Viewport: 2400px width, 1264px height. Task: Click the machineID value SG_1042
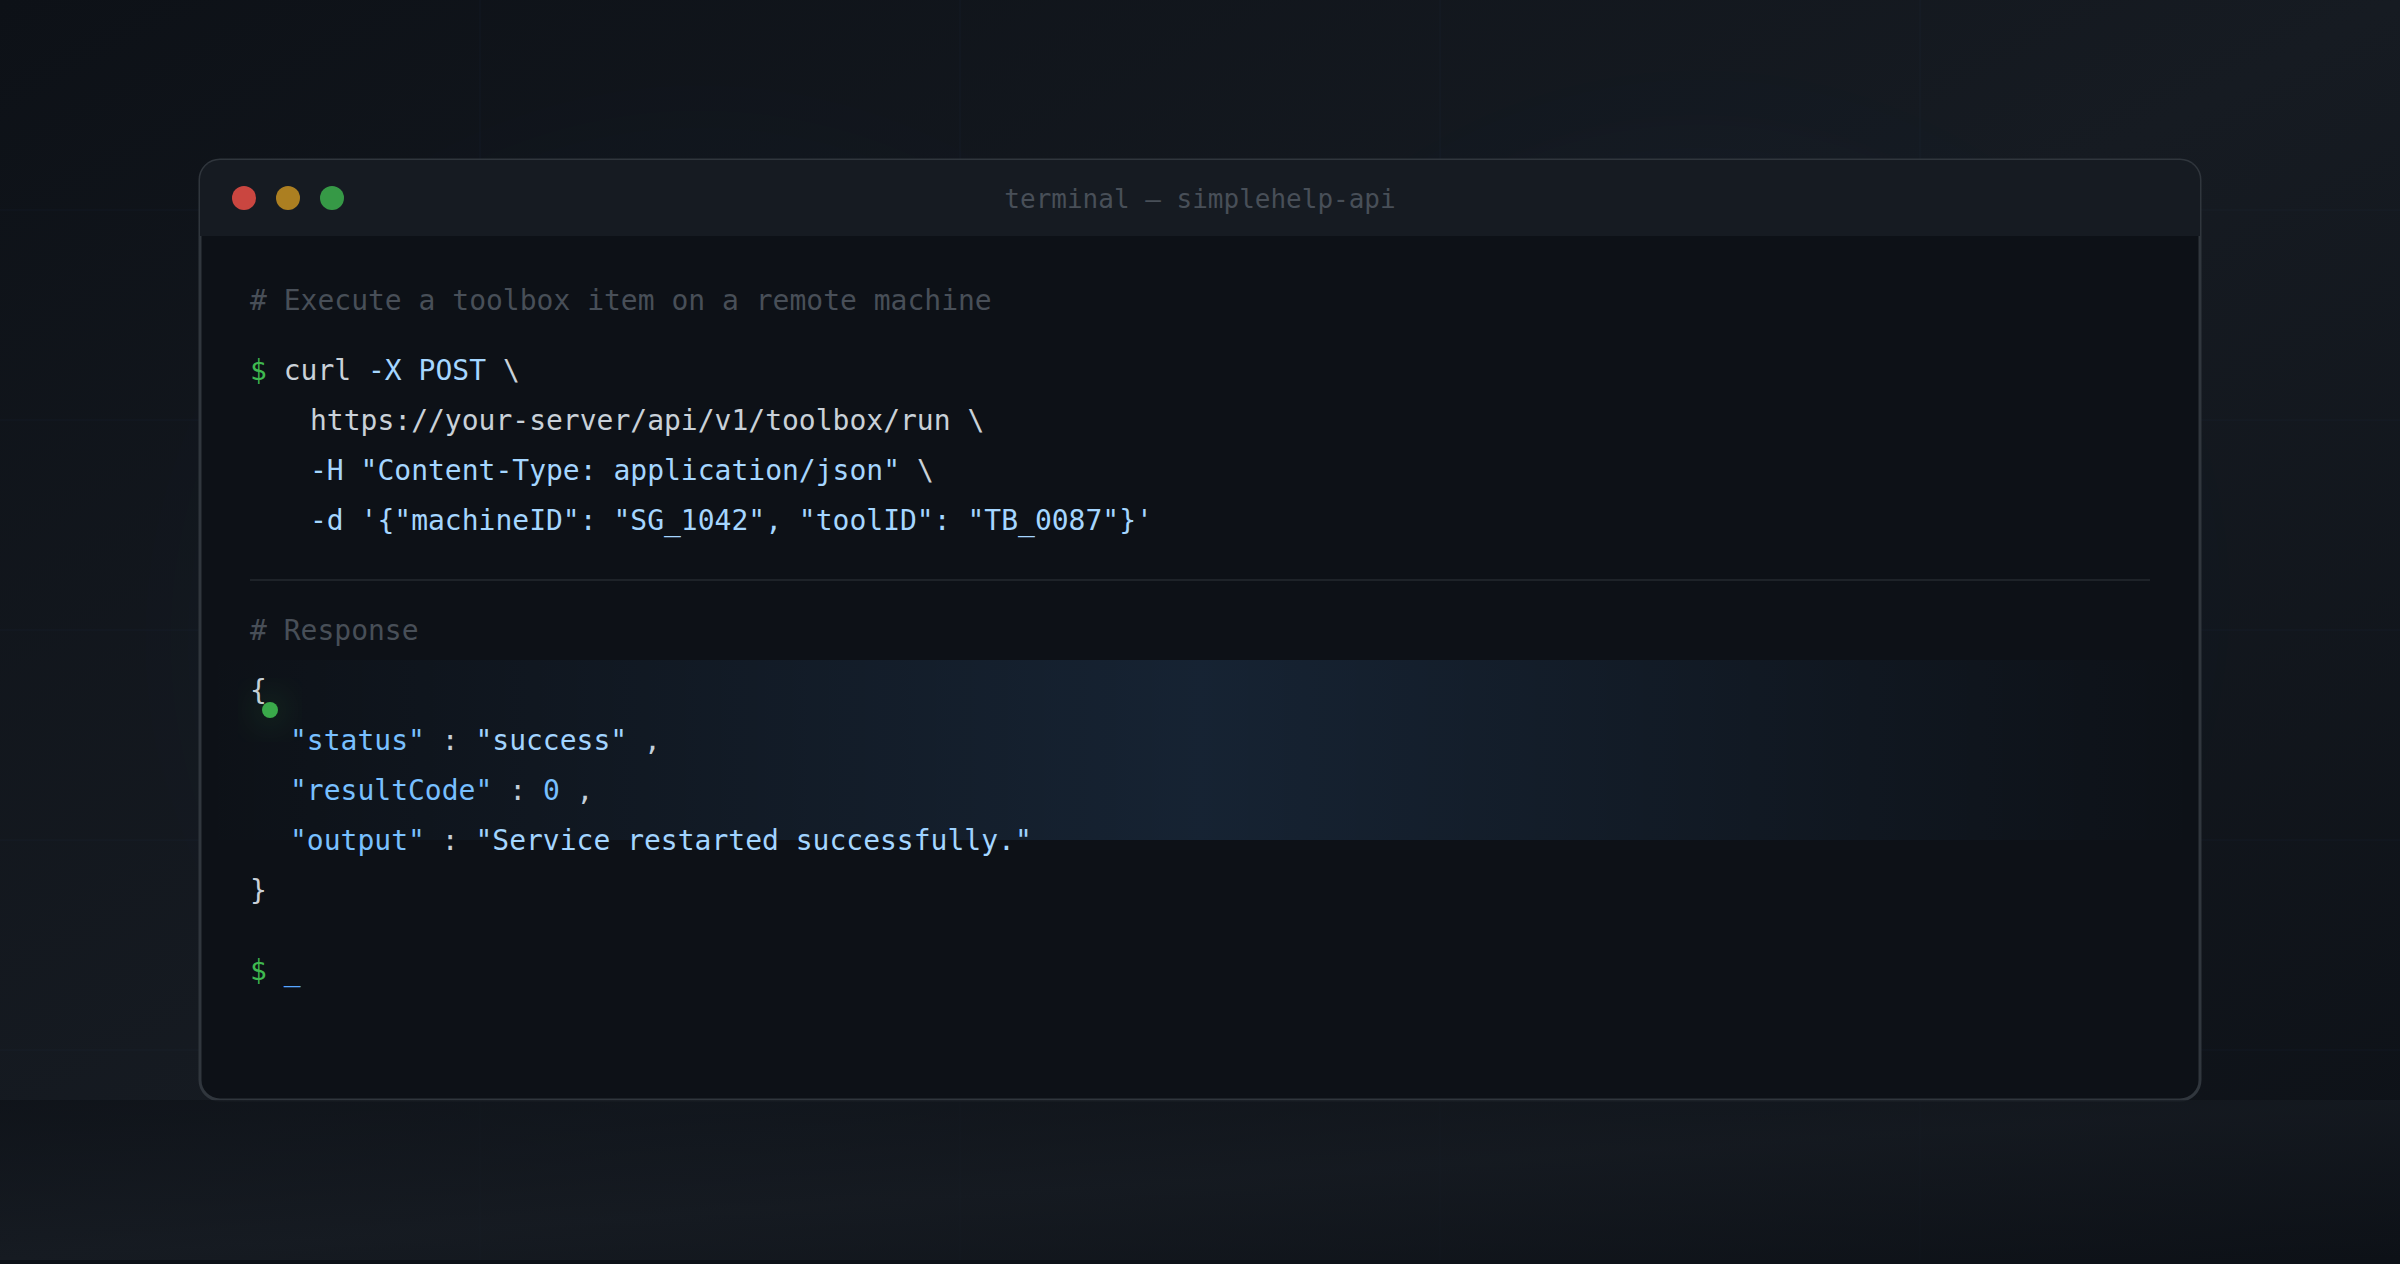pos(689,520)
